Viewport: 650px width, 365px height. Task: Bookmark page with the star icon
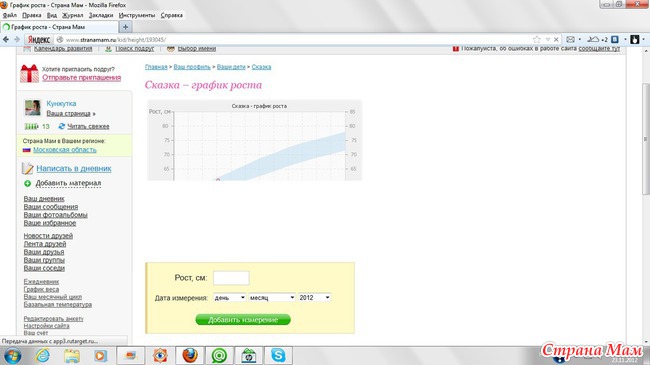tap(537, 39)
